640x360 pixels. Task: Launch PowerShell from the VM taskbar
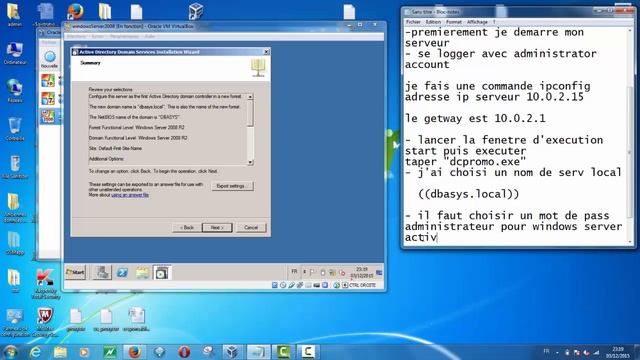coord(122,273)
